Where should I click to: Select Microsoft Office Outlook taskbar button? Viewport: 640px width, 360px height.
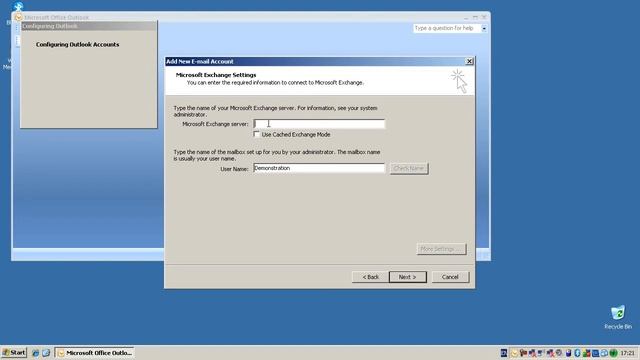95,353
